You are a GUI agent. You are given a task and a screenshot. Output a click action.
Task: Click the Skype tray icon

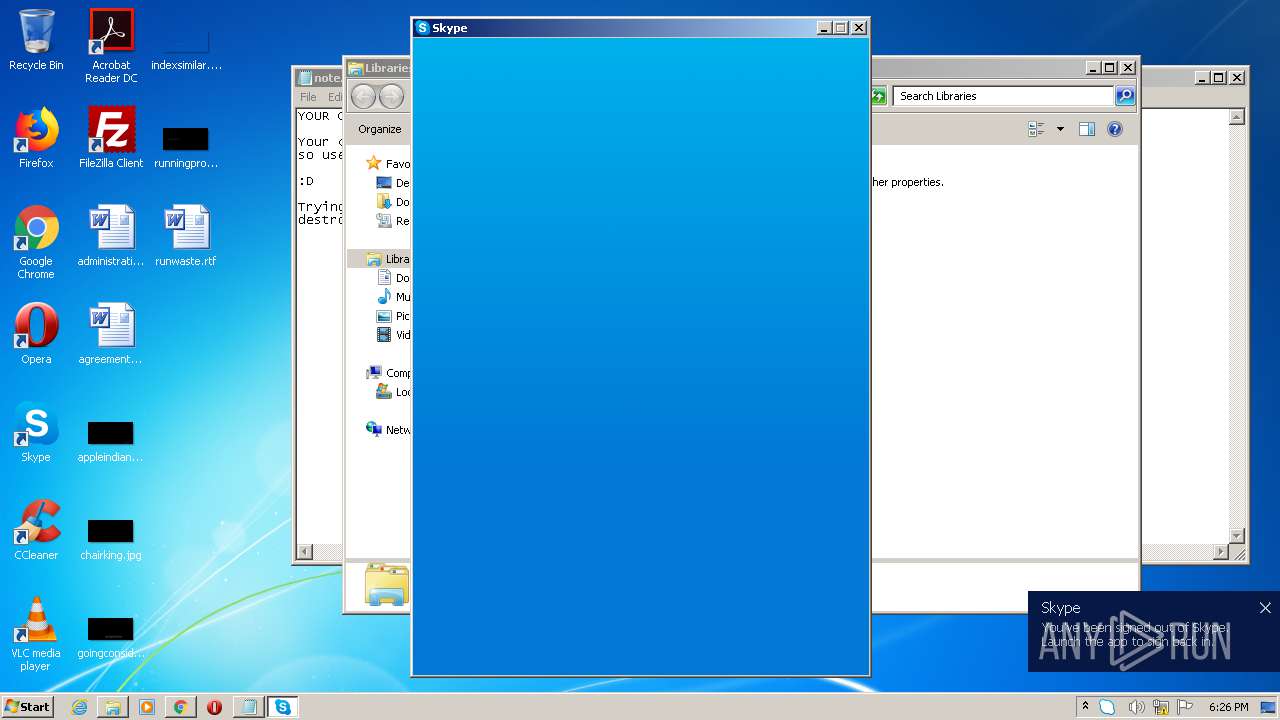(1108, 707)
